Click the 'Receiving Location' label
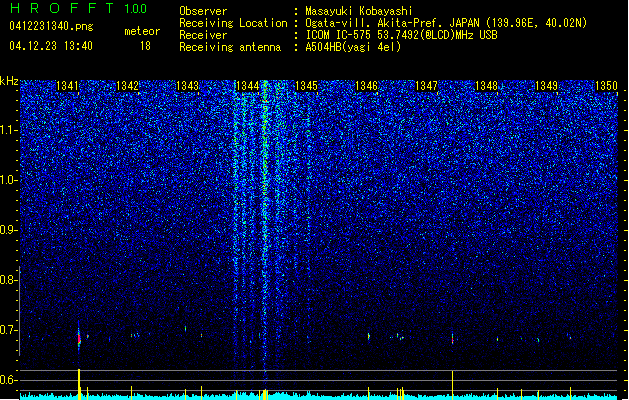 coord(233,23)
